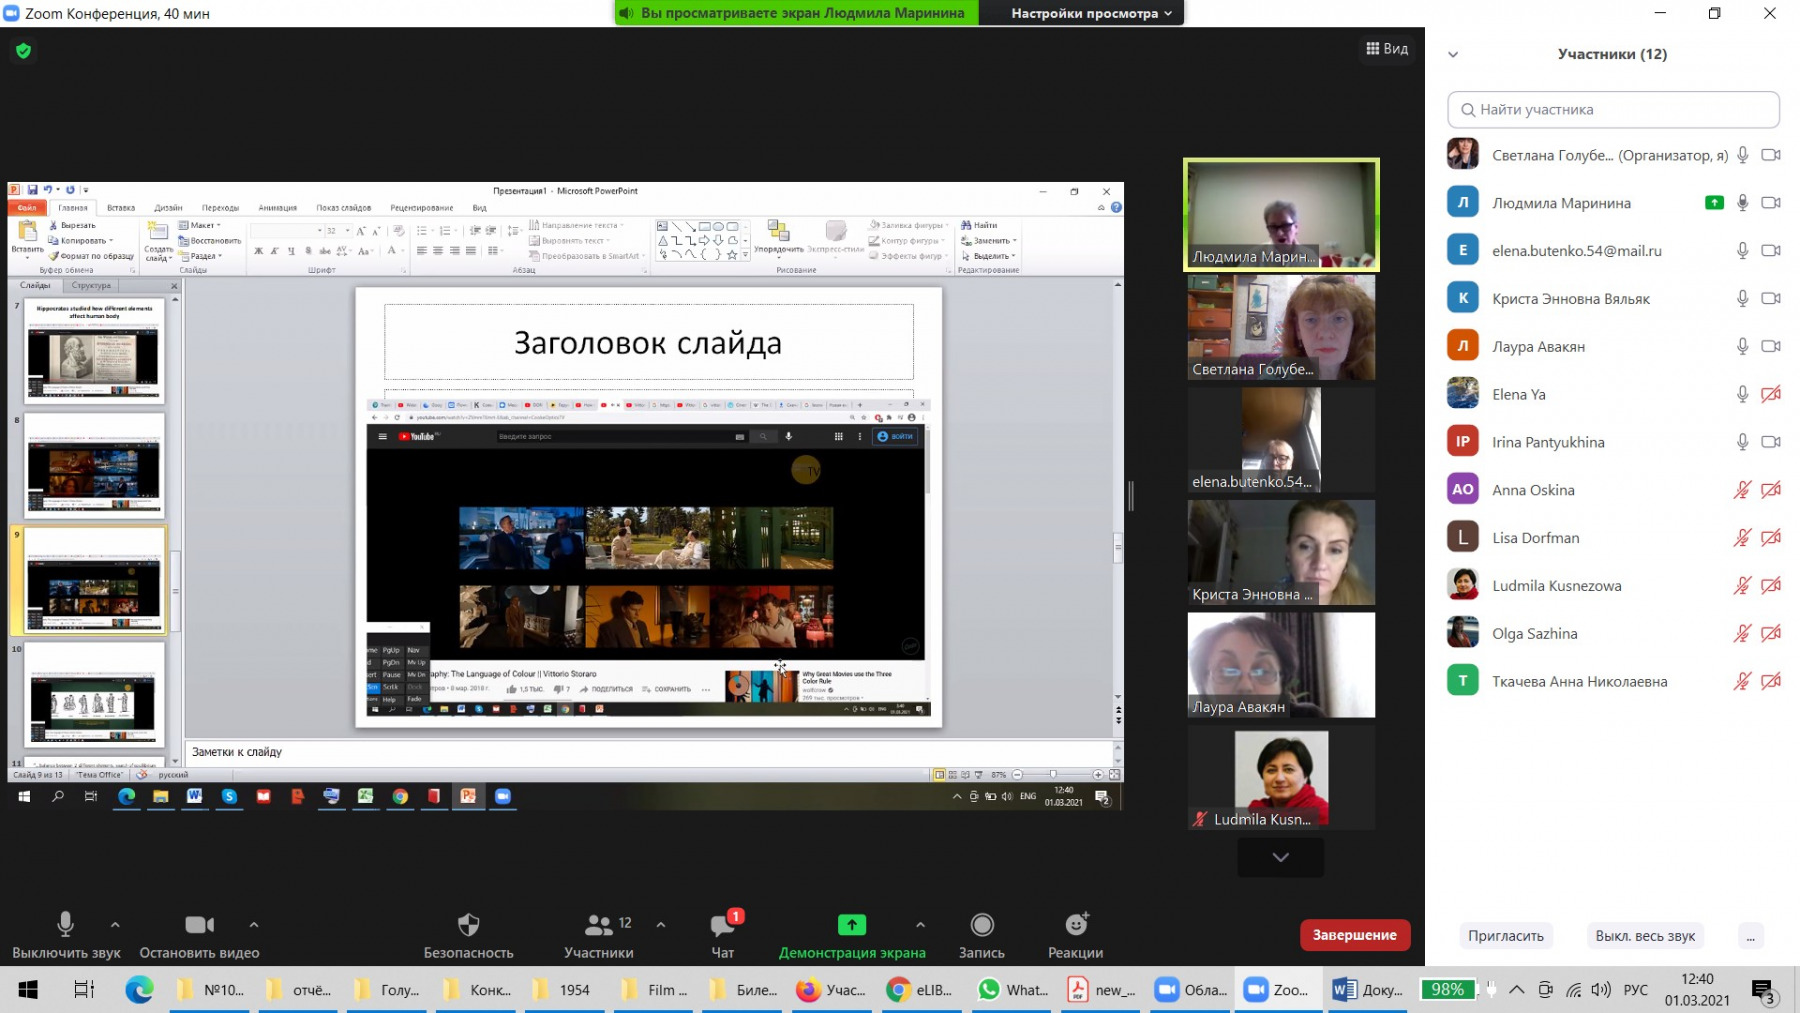Open the Участники participants icon
The image size is (1800, 1013).
(x=598, y=925)
